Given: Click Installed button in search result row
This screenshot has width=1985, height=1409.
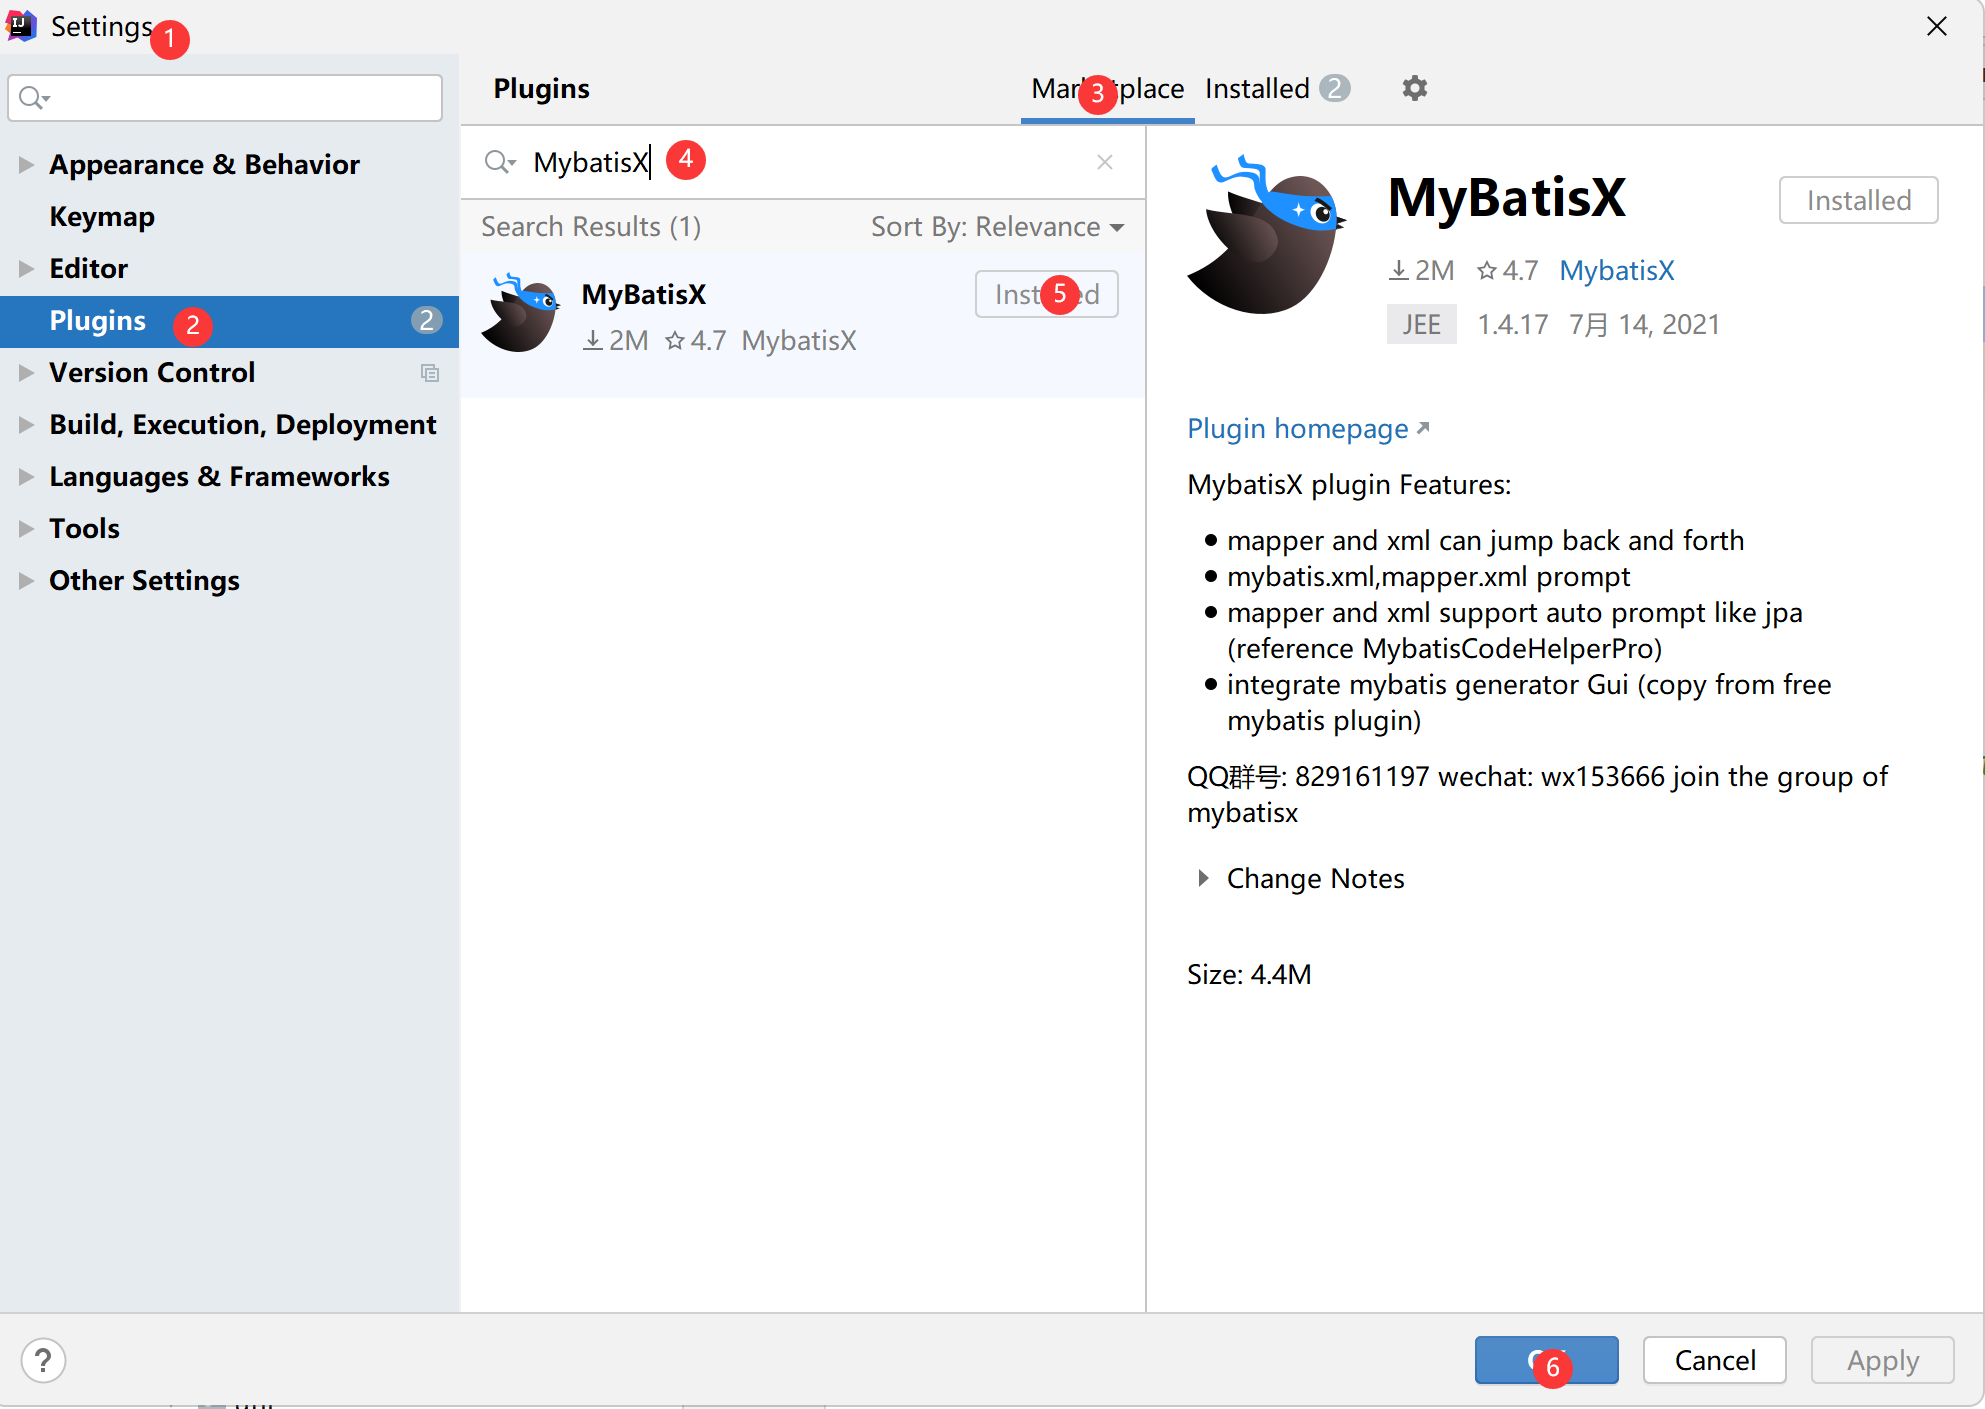Looking at the screenshot, I should click(1046, 294).
